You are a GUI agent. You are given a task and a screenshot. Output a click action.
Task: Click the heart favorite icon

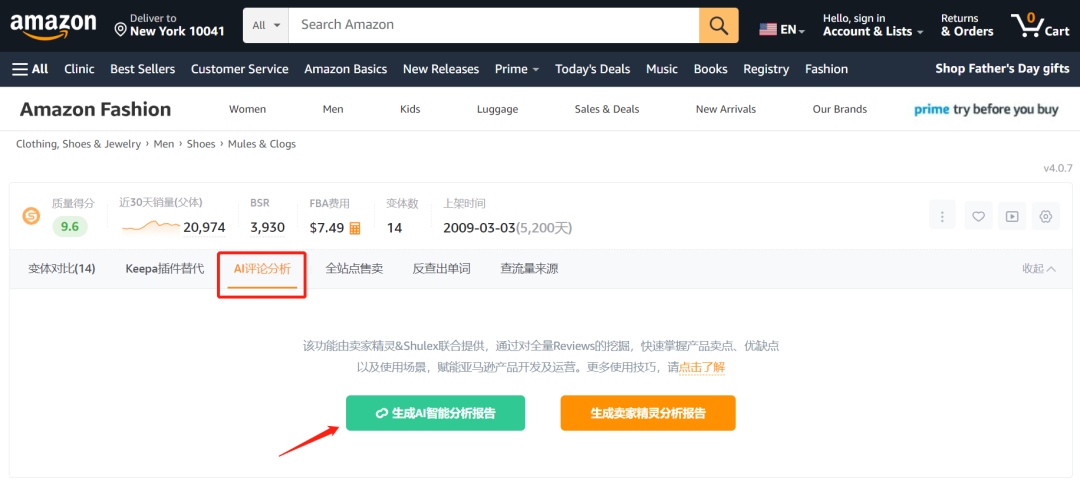click(x=977, y=216)
